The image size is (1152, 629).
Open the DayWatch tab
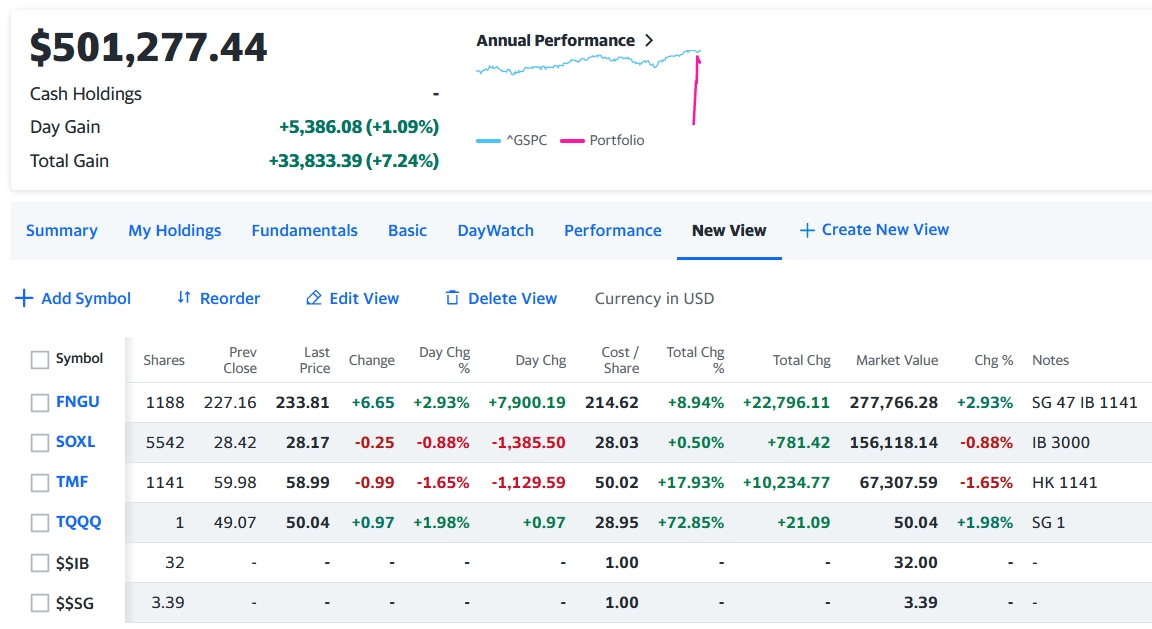pos(495,230)
